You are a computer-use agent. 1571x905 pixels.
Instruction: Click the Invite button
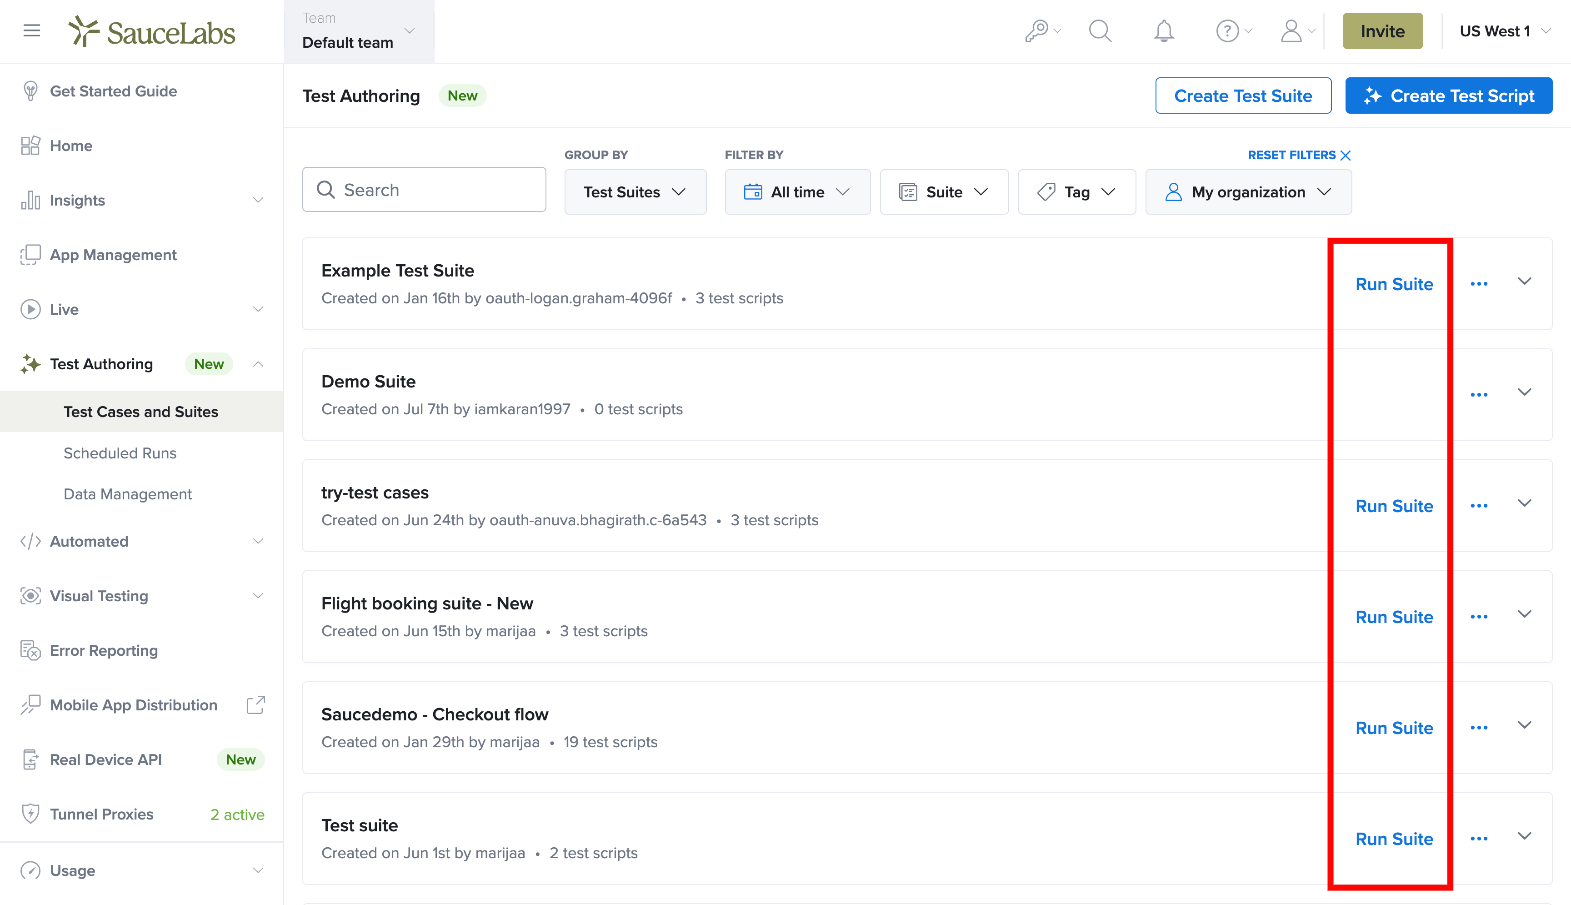point(1382,31)
